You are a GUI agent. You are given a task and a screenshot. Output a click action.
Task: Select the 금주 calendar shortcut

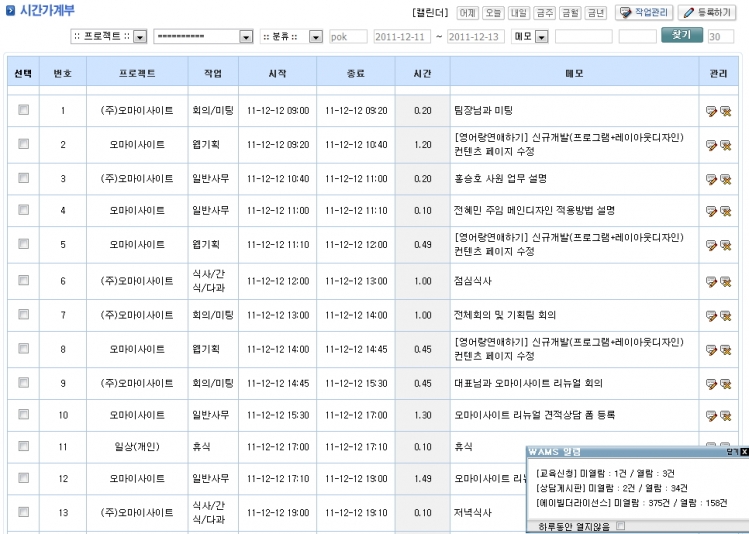pos(545,12)
